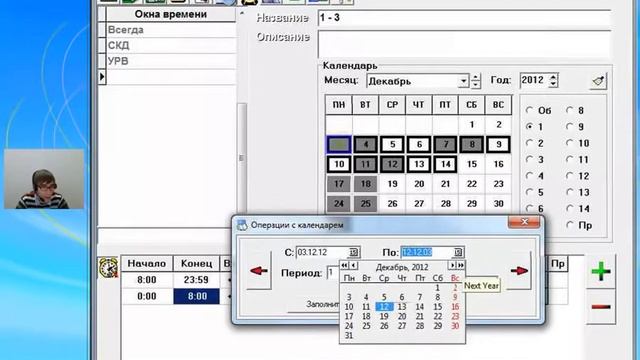Image resolution: width=640 pixels, height=360 pixels.
Task: Click the С date field 03.12.12
Action: coord(322,252)
